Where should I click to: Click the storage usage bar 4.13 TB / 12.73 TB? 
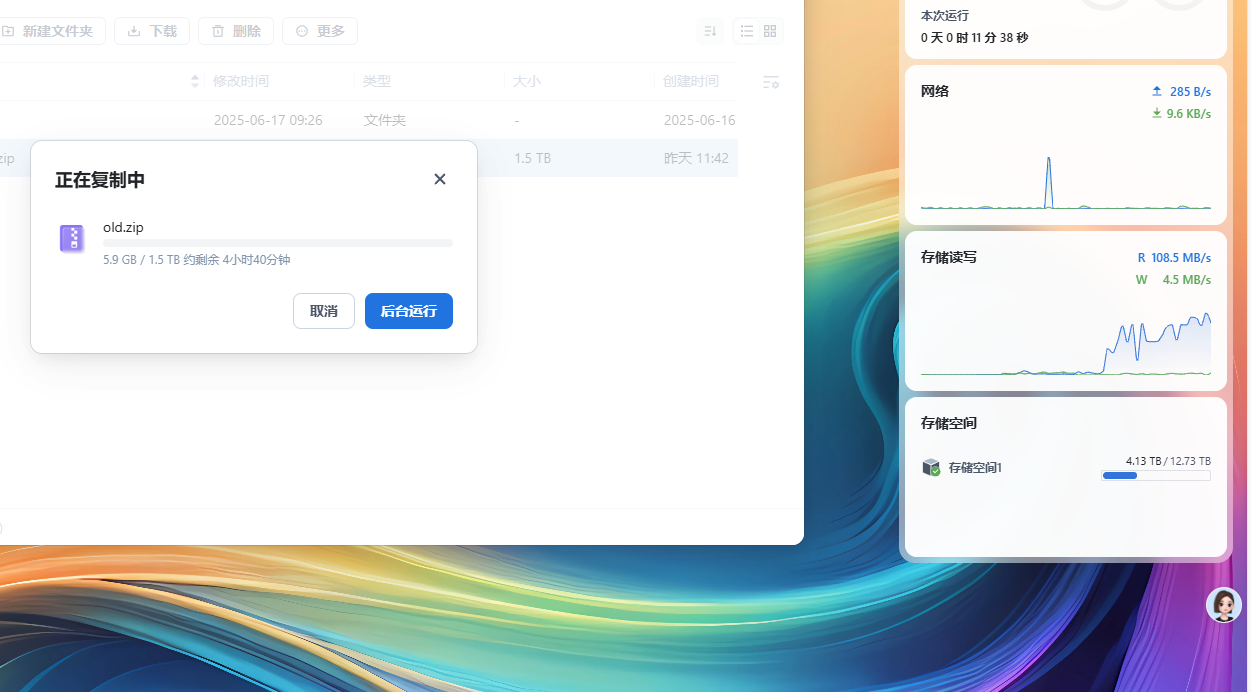pos(1156,476)
